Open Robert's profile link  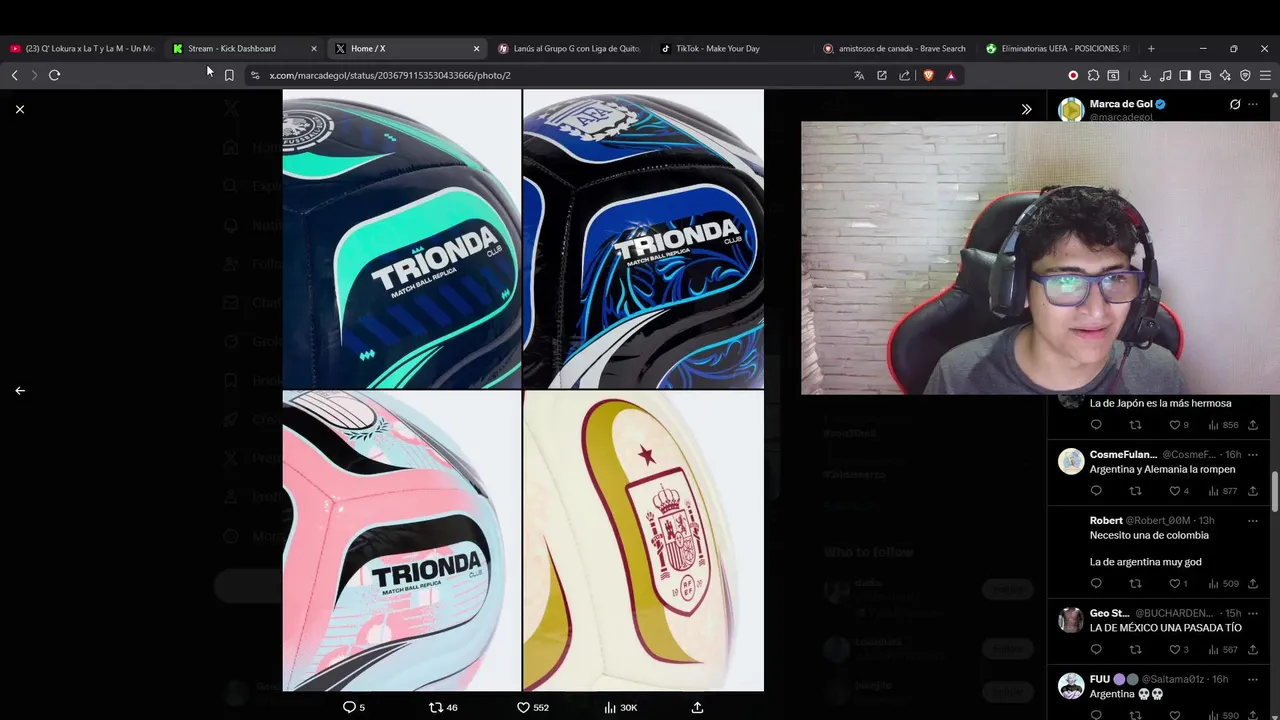pos(1106,521)
